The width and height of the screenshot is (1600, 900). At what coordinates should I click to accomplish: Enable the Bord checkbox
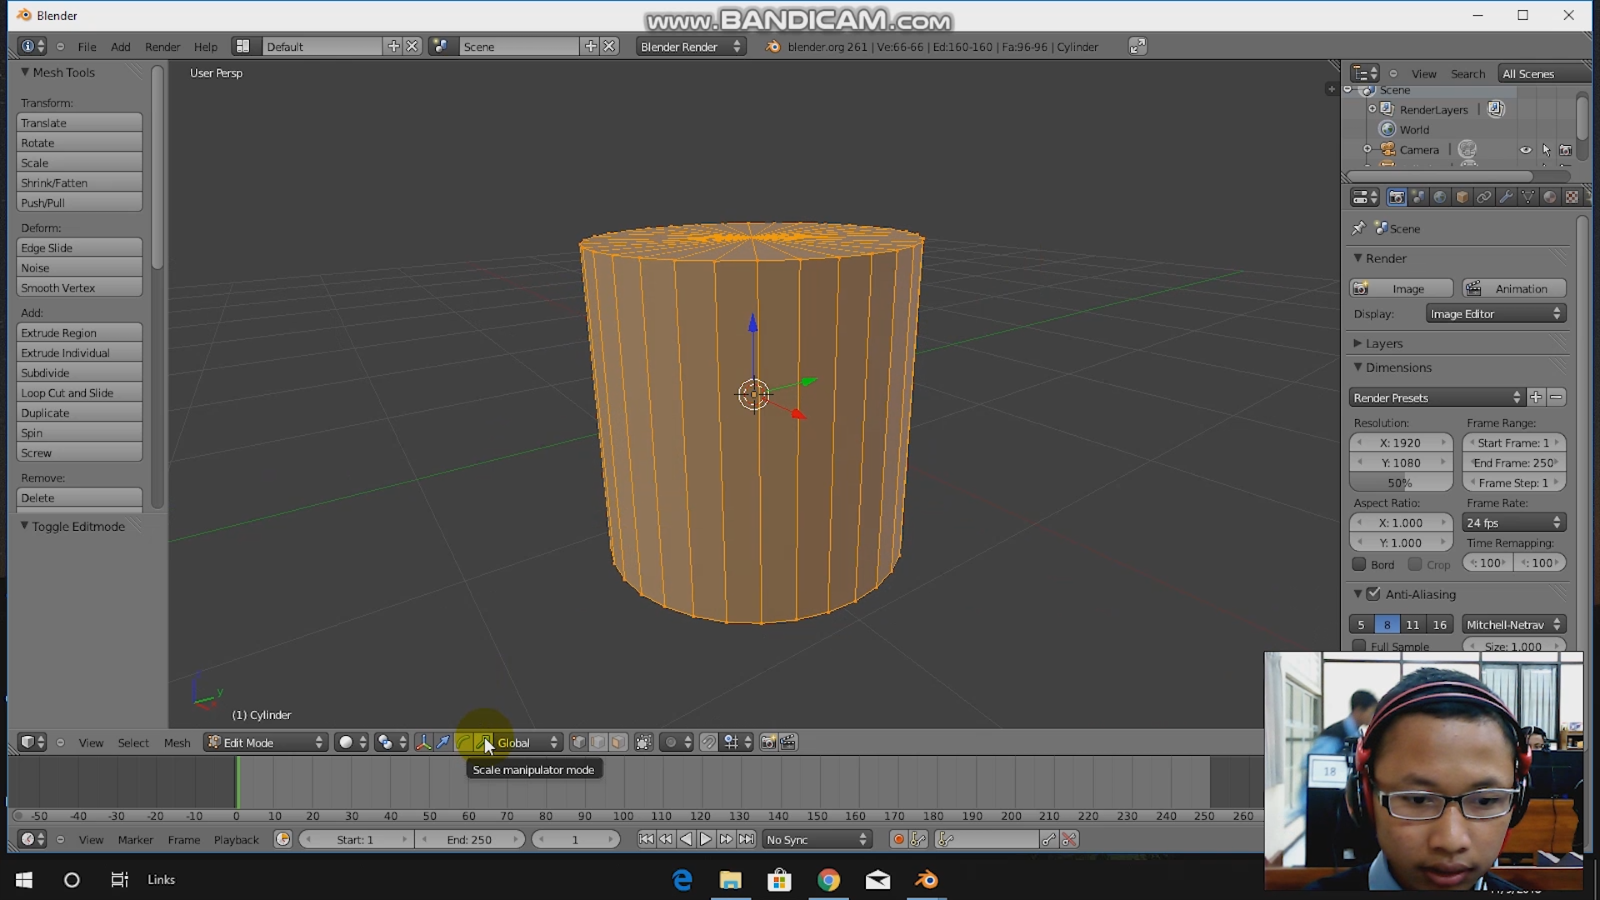coord(1360,563)
